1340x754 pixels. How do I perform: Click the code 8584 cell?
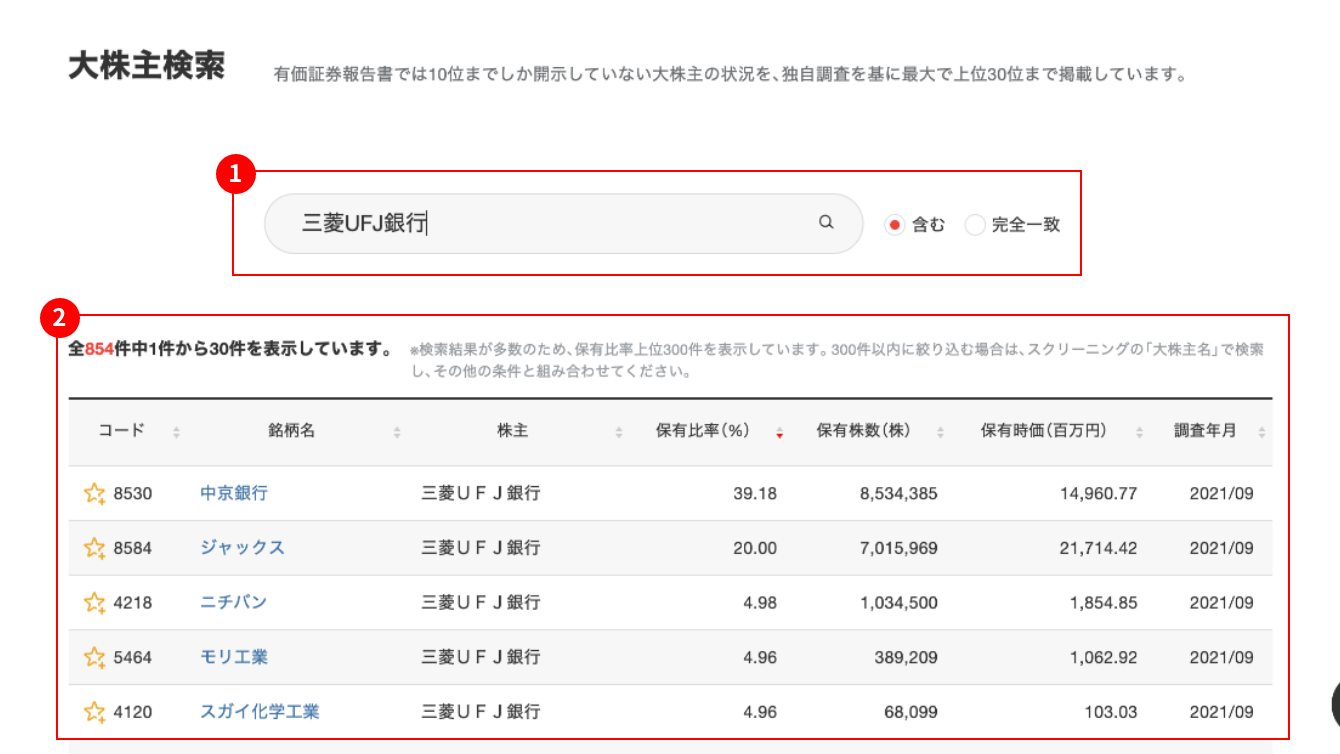133,548
